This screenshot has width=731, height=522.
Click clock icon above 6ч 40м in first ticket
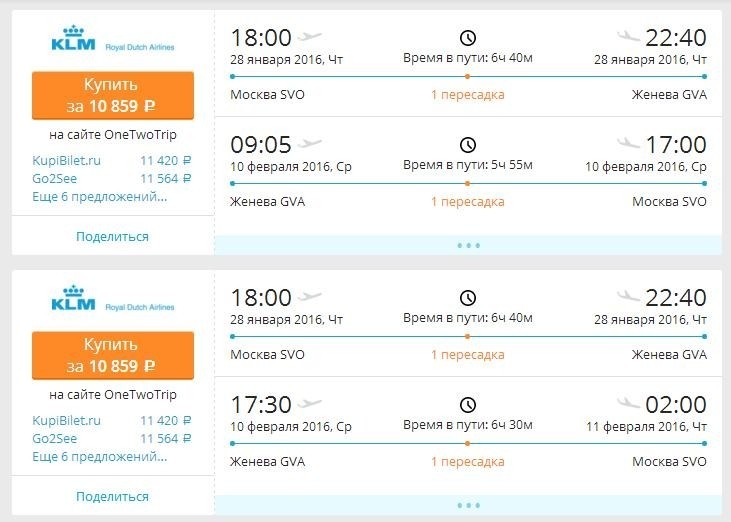(x=468, y=38)
